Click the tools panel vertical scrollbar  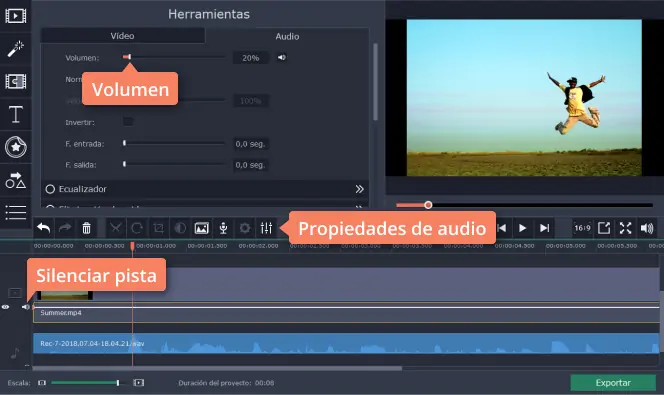pyautogui.click(x=375, y=81)
